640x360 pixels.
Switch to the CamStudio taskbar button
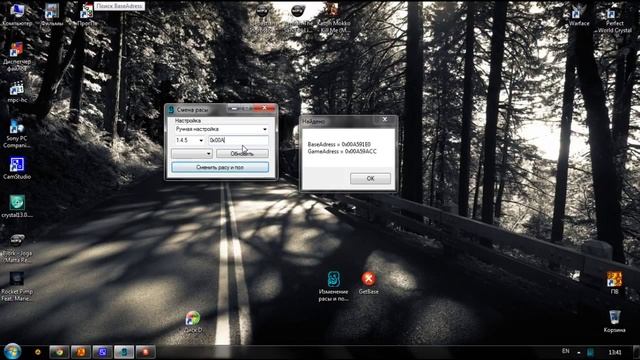click(102, 352)
